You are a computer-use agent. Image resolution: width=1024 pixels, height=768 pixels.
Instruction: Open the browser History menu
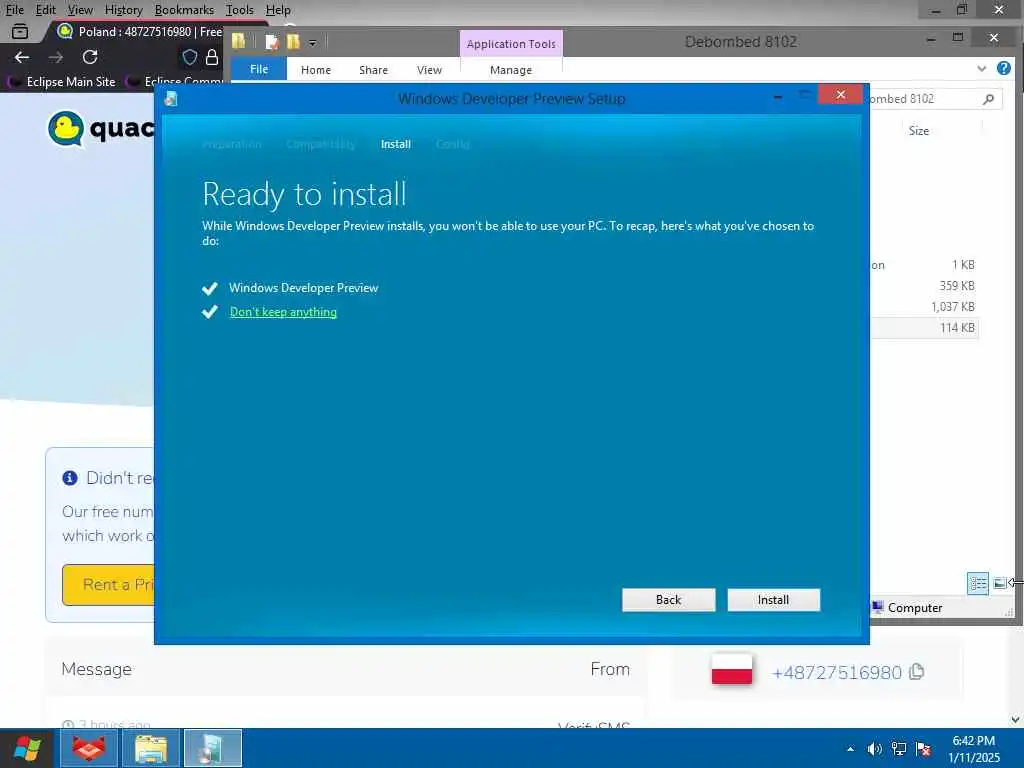coord(123,10)
